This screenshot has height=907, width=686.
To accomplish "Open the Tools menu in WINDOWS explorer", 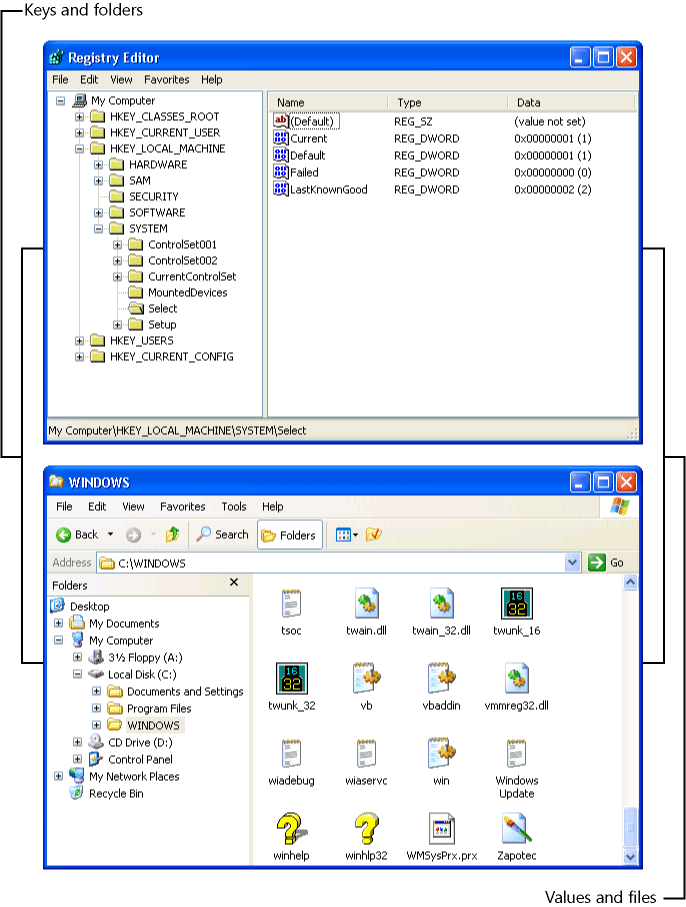I will click(x=233, y=507).
